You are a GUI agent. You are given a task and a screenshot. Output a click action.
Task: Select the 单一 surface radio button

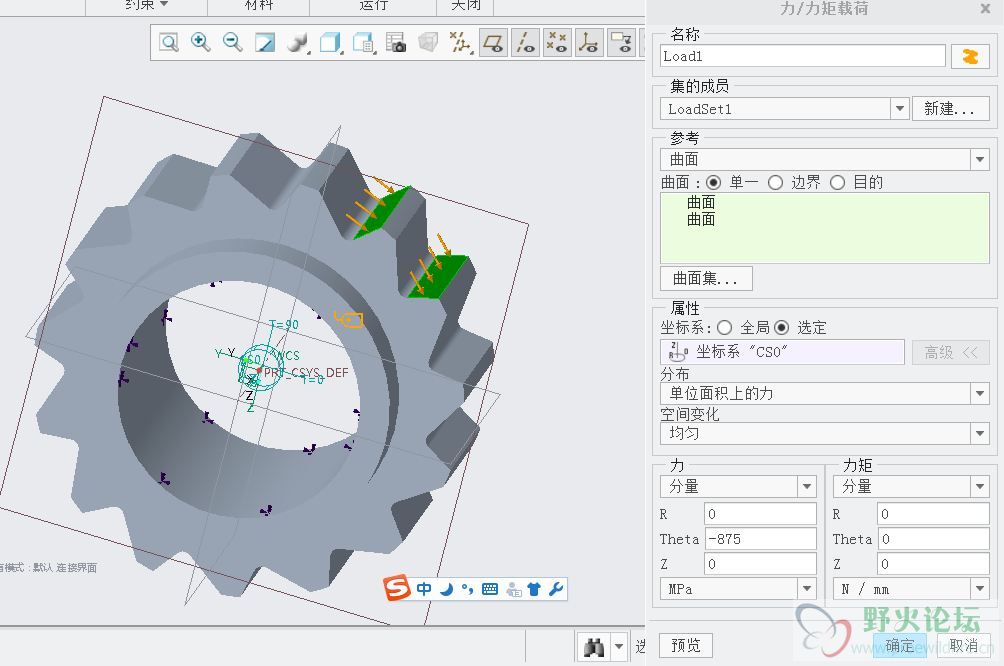pos(713,183)
